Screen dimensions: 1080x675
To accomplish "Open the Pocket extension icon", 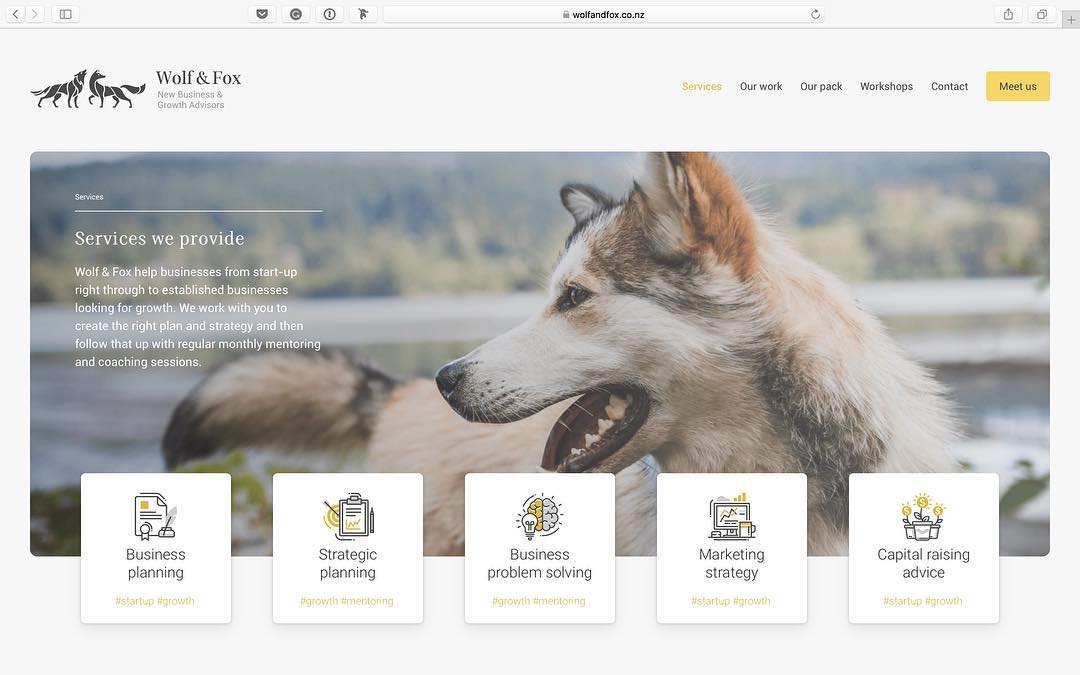I will pyautogui.click(x=262, y=14).
